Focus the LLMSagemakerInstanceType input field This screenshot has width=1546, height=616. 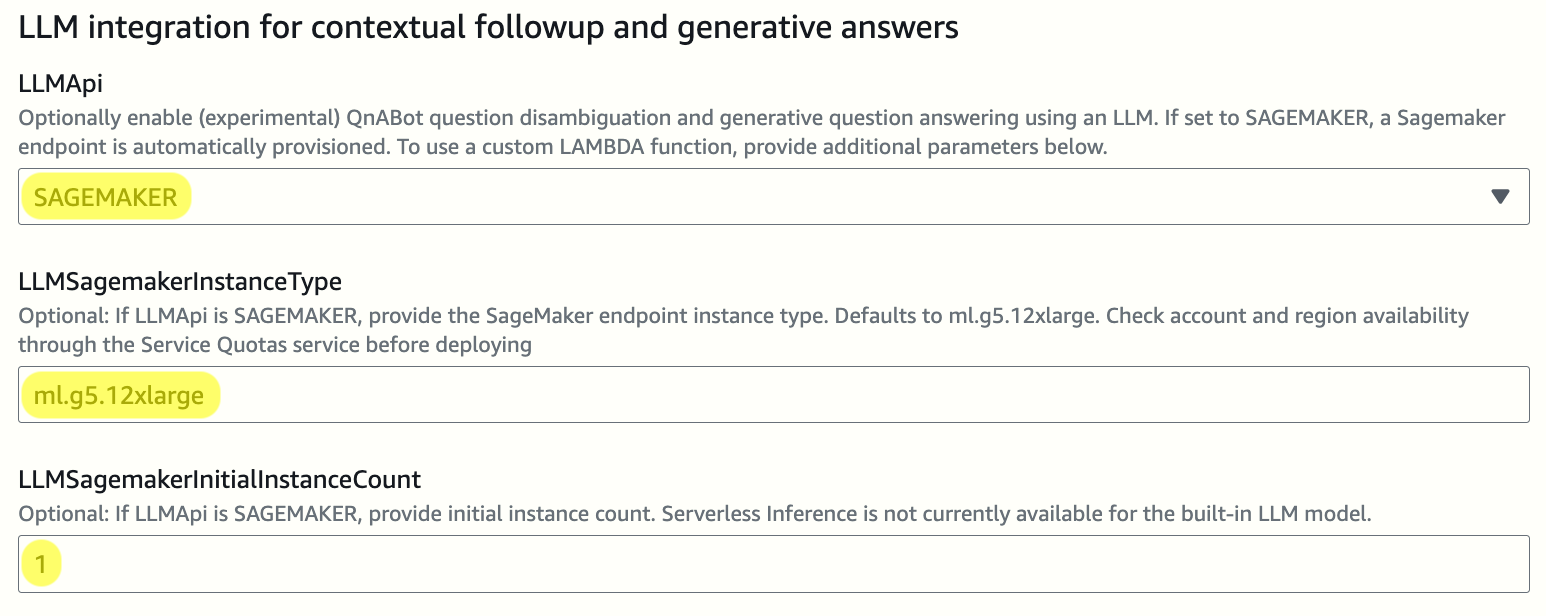point(774,394)
